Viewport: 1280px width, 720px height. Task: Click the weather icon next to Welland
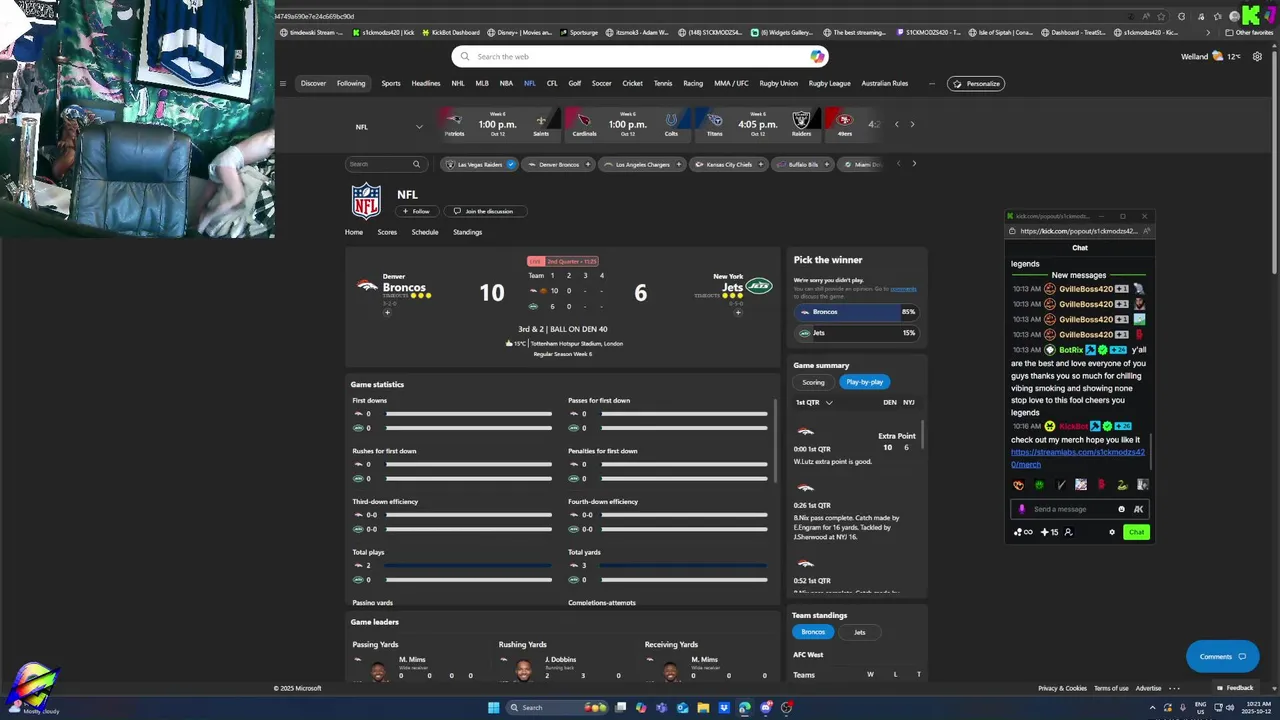[1217, 57]
